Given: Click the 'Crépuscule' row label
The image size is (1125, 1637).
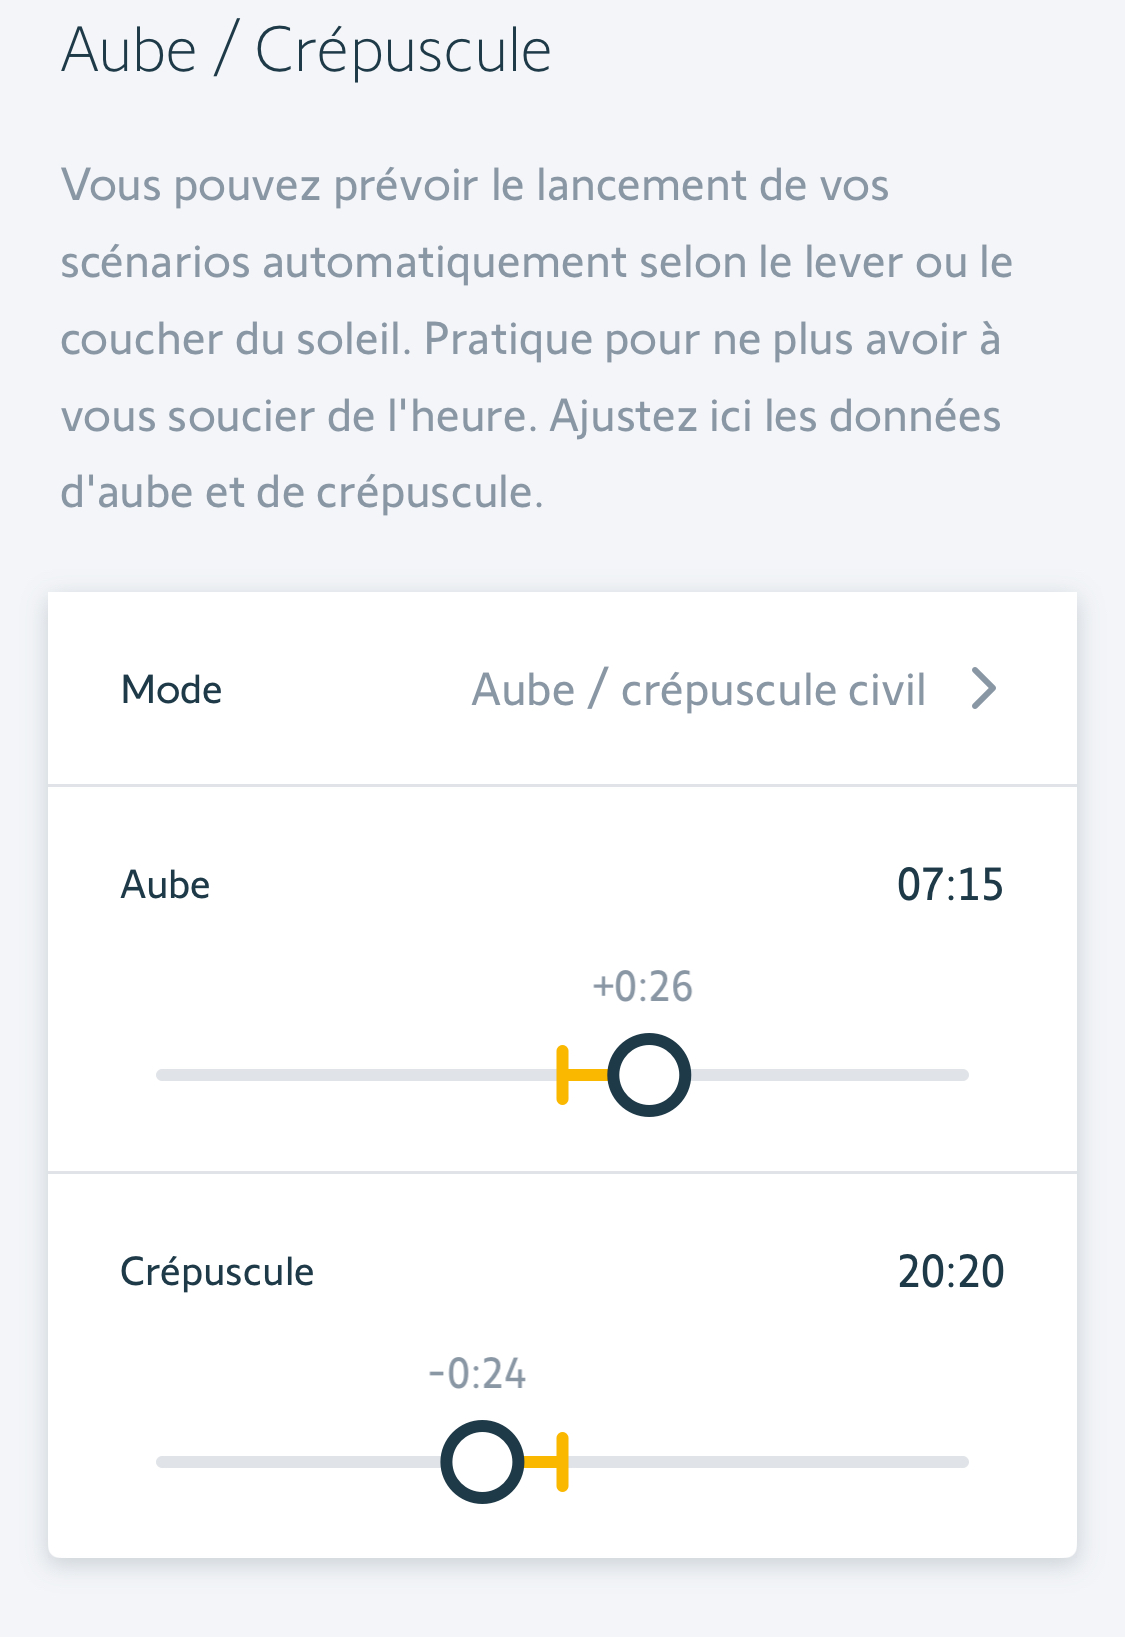Looking at the screenshot, I should coord(217,1272).
